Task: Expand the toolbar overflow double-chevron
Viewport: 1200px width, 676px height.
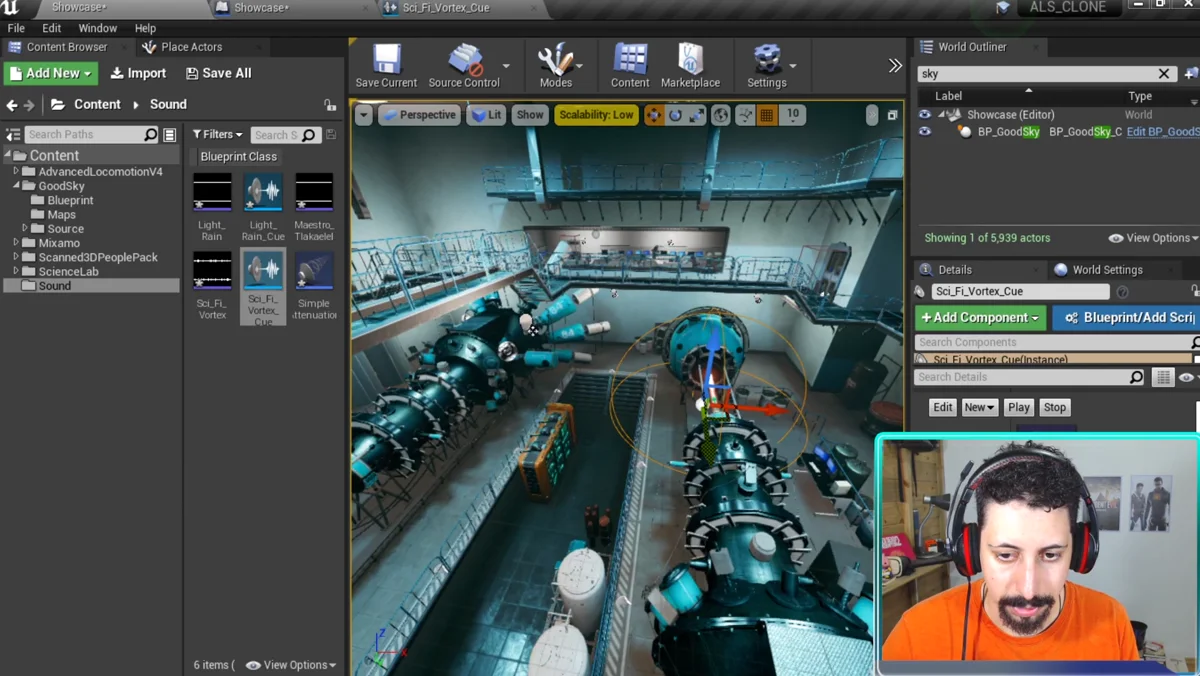Action: point(895,66)
